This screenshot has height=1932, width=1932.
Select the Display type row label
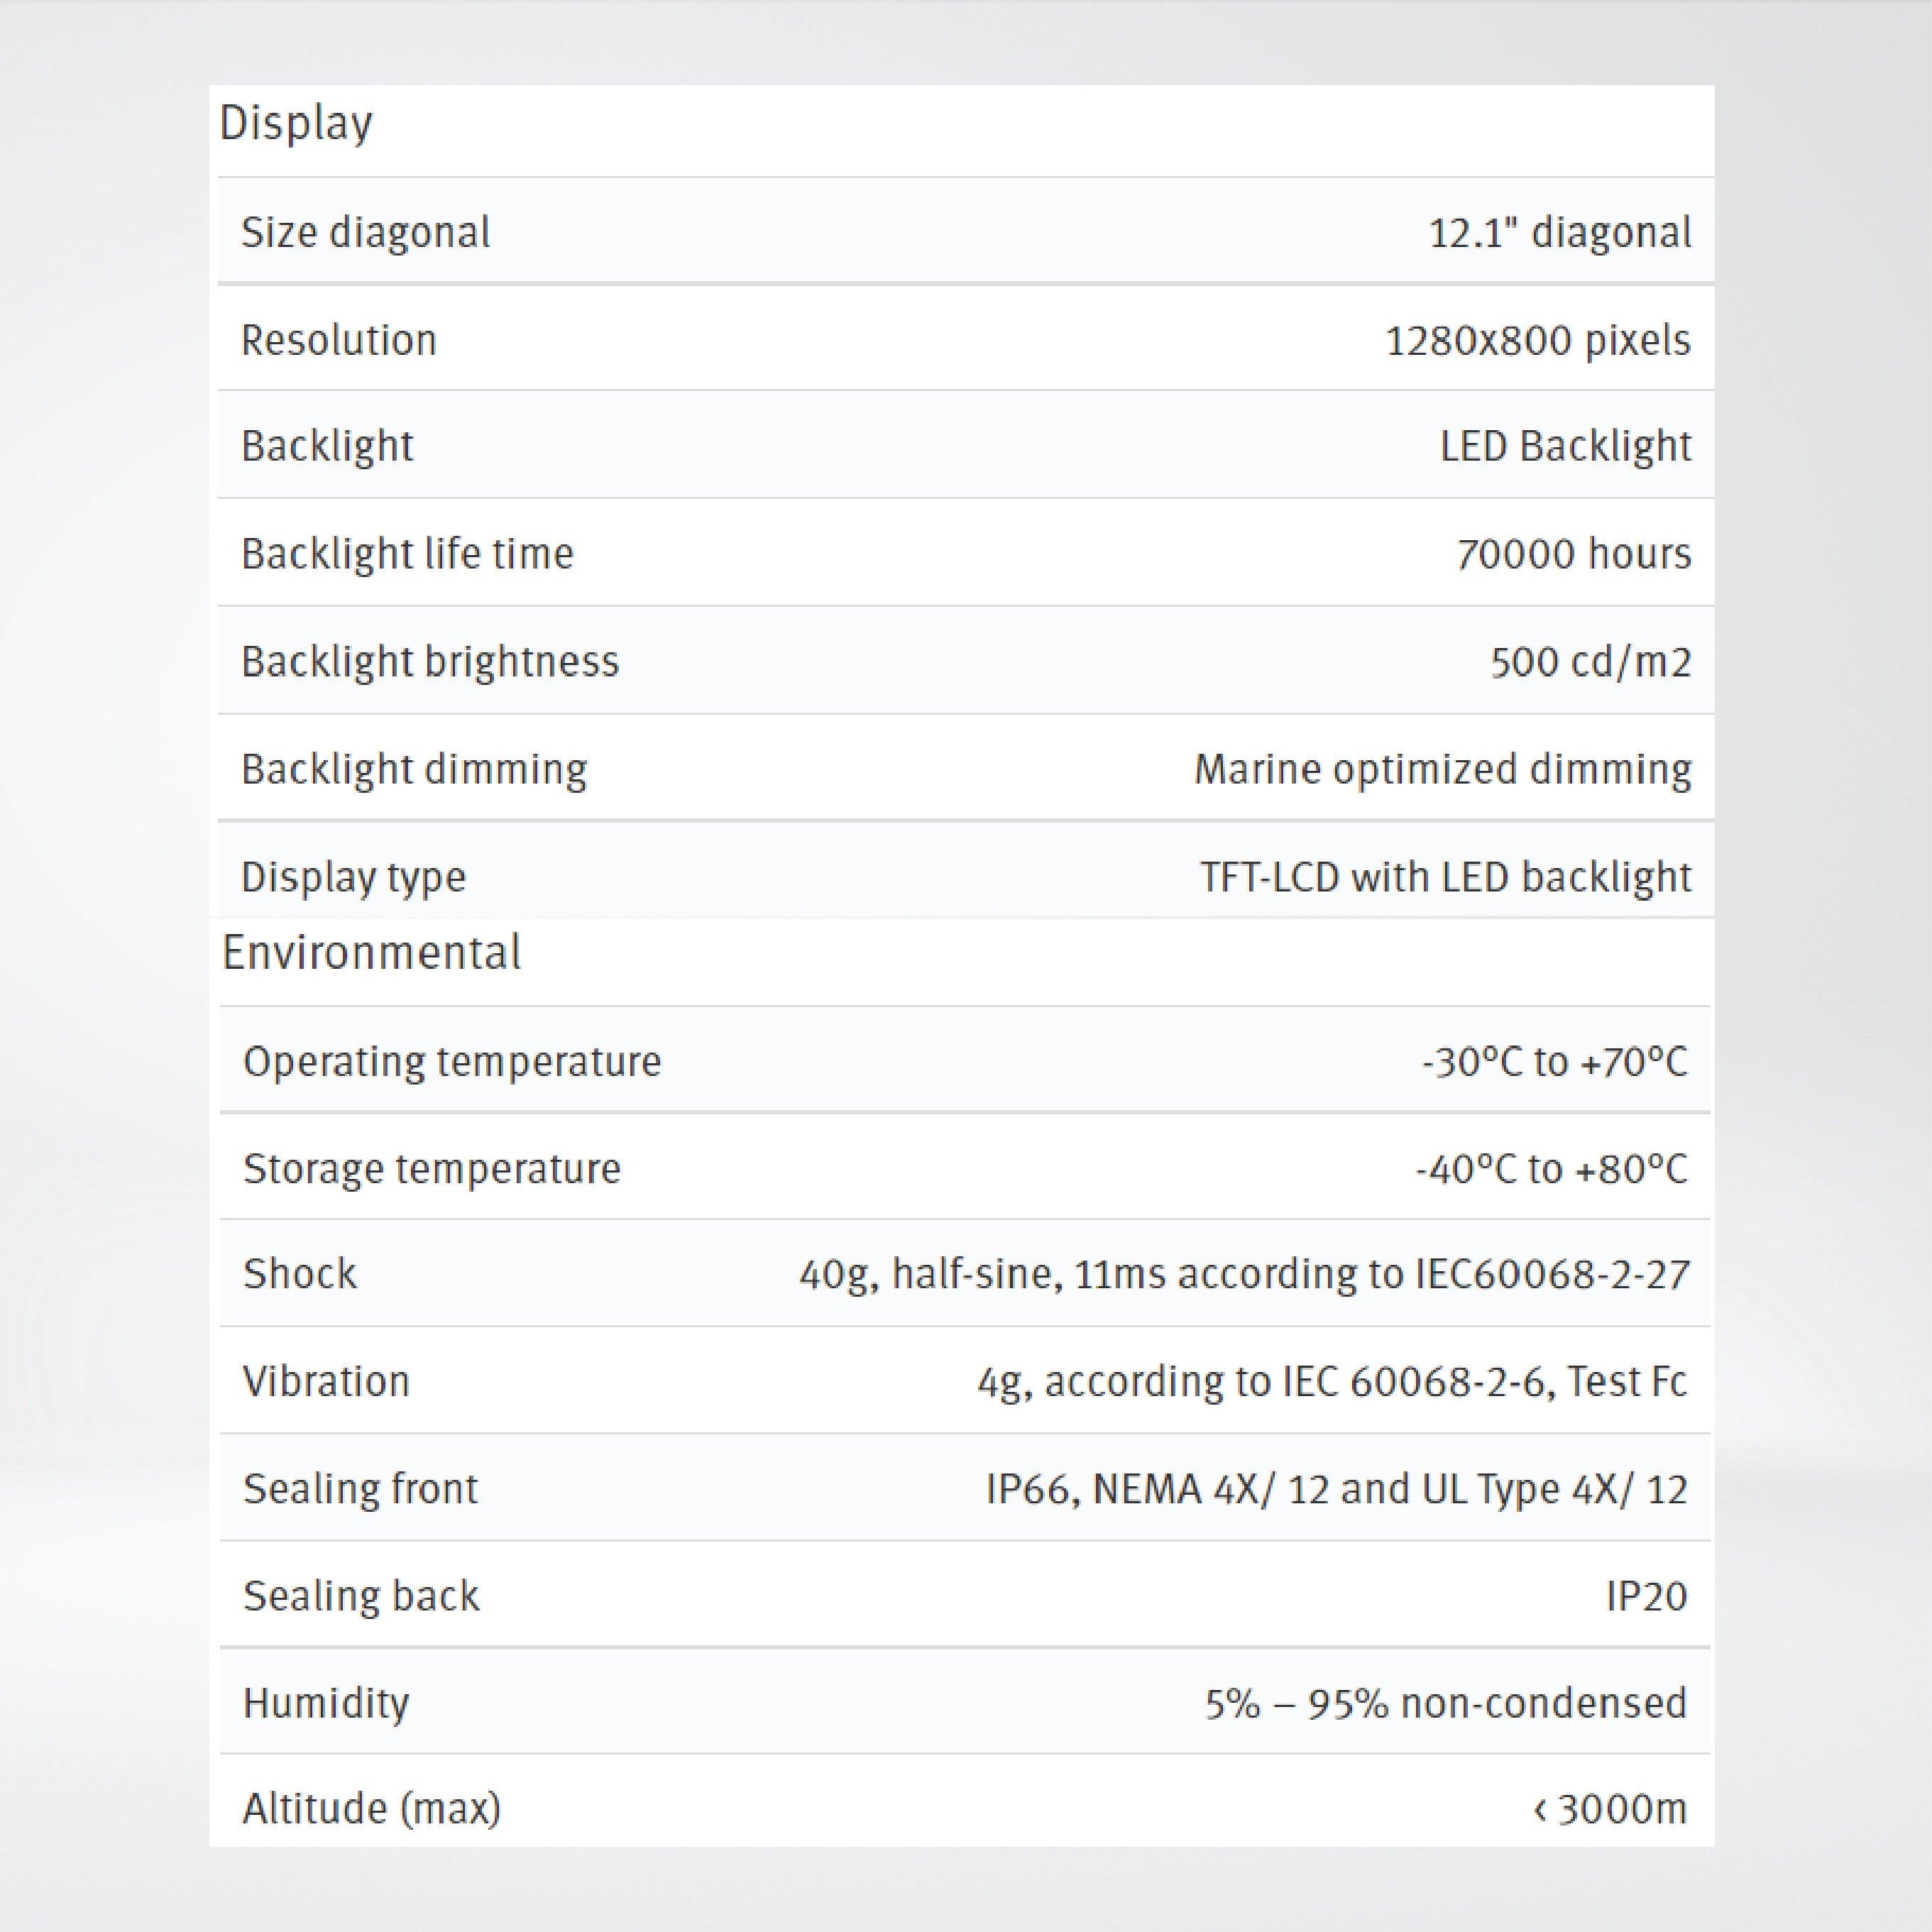tap(353, 878)
